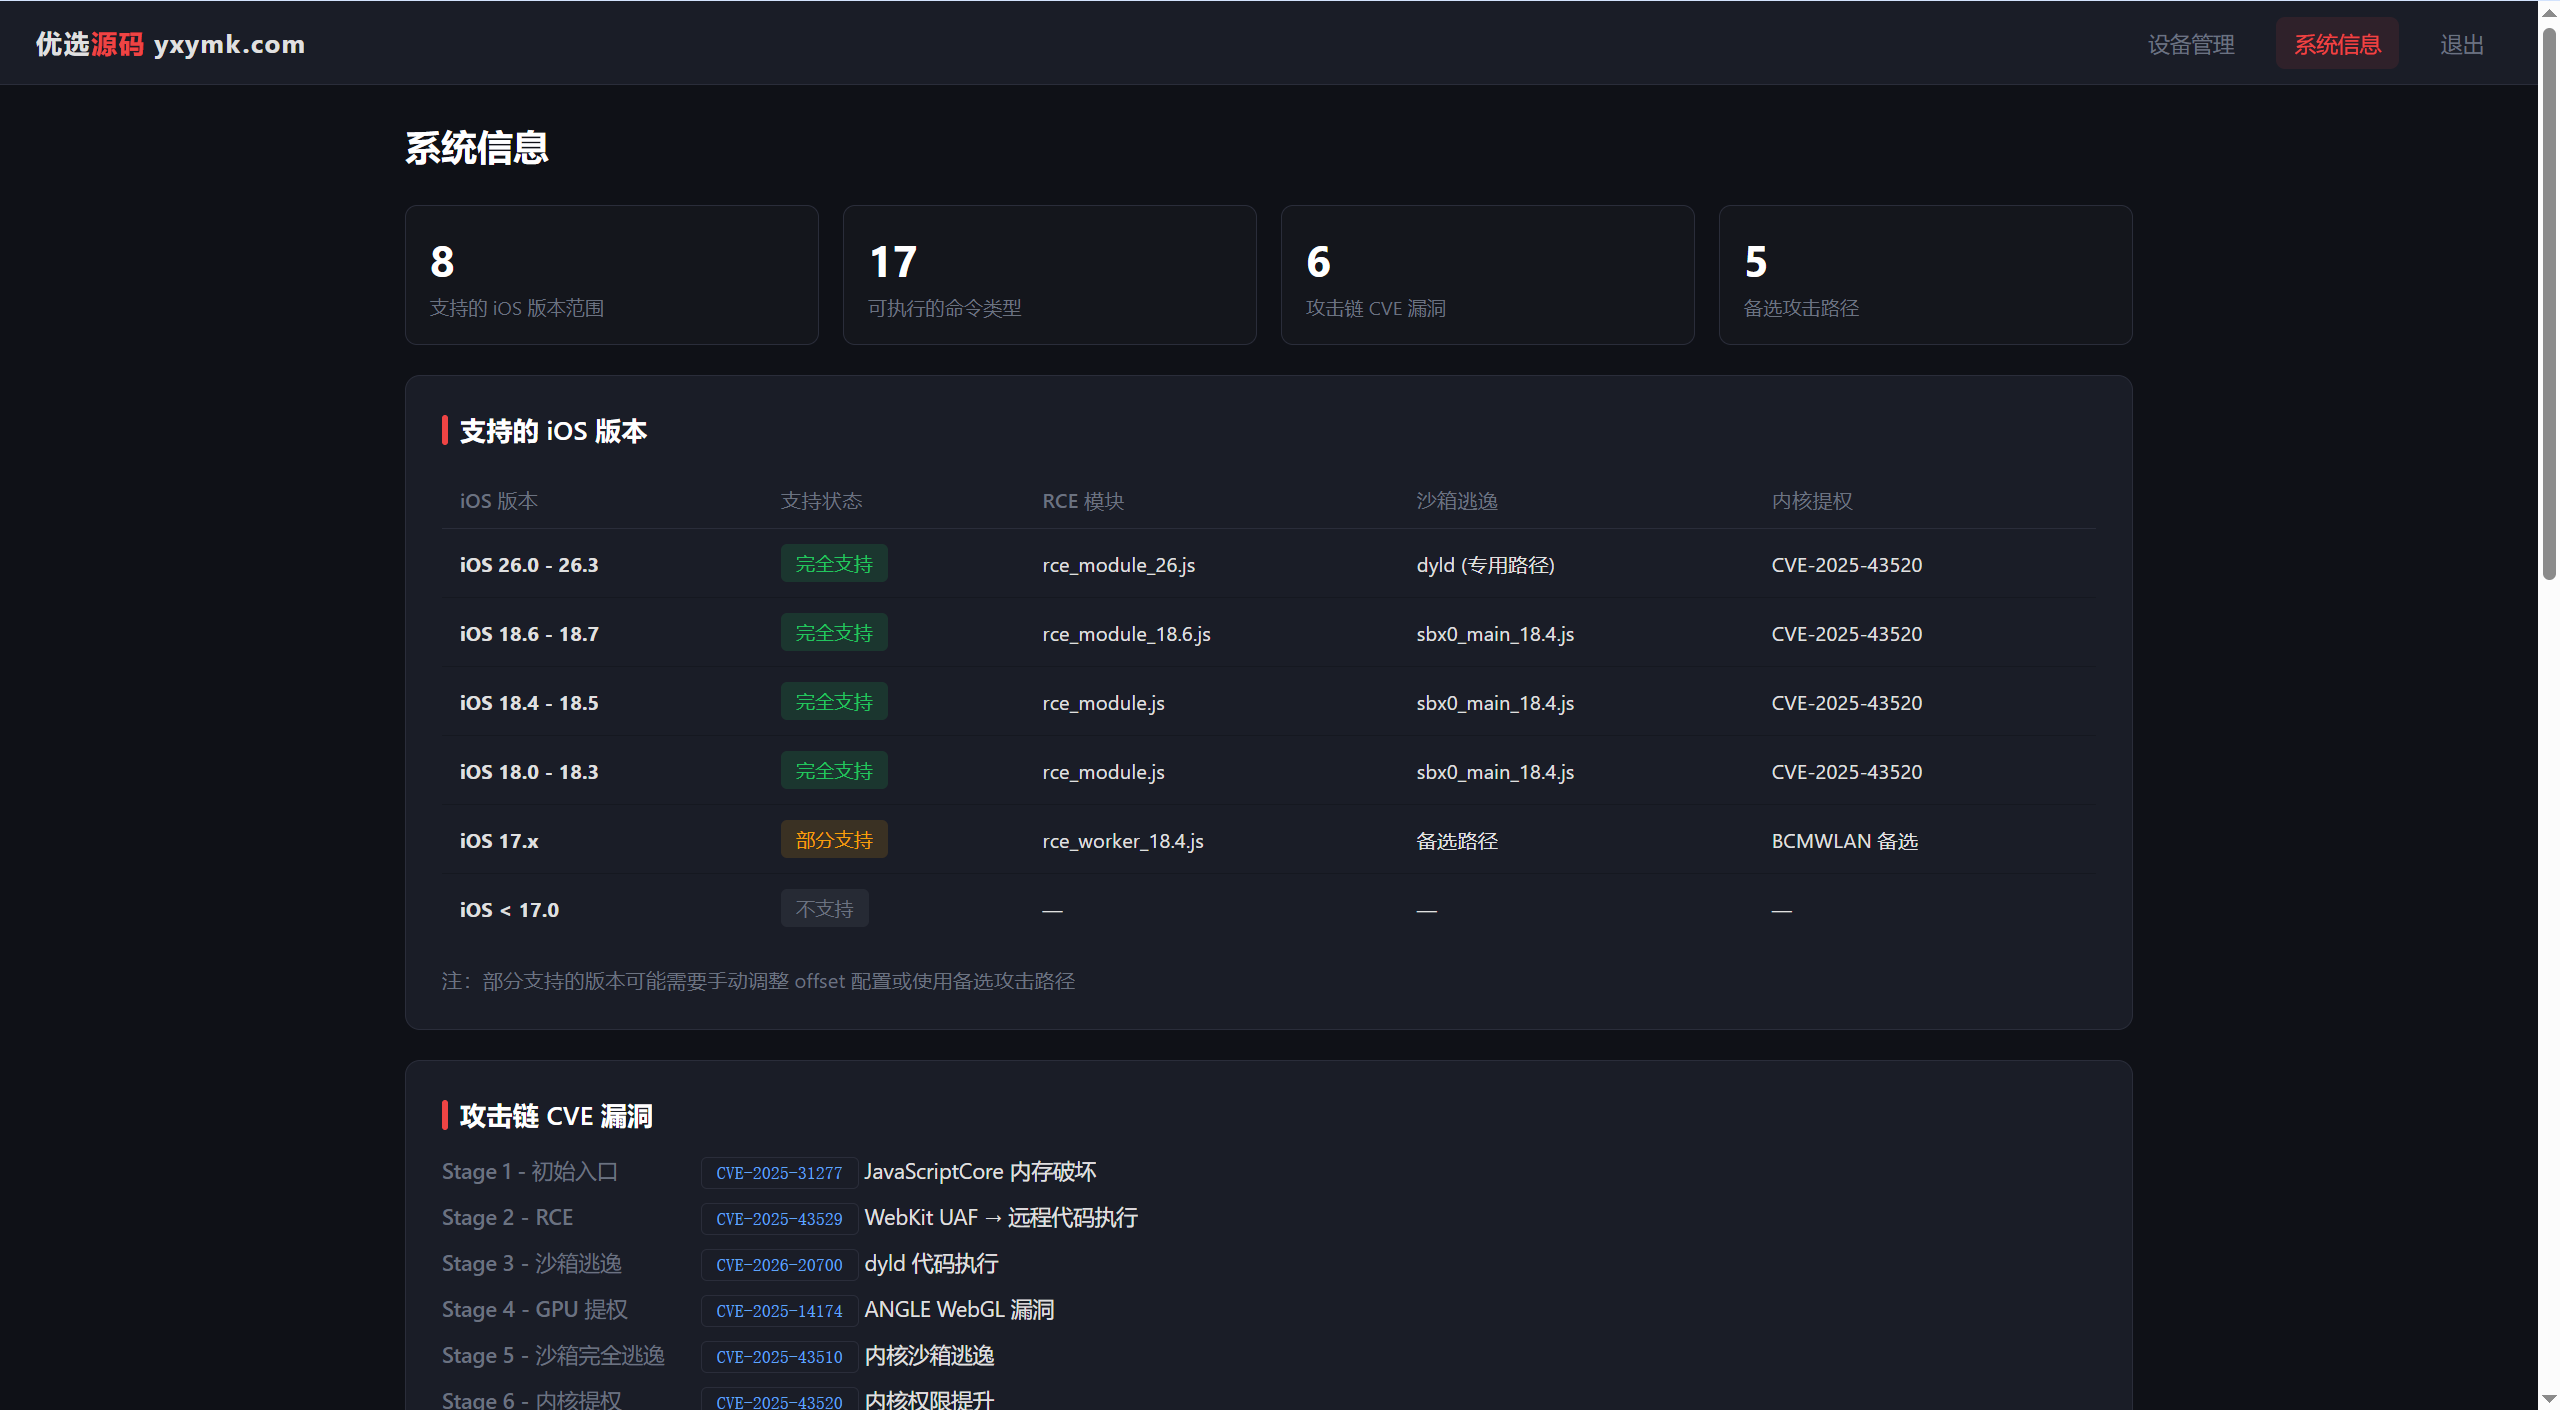Click the 支持的 iOS 版本范围 stat card
Image resolution: width=2560 pixels, height=1410 pixels.
click(611, 275)
